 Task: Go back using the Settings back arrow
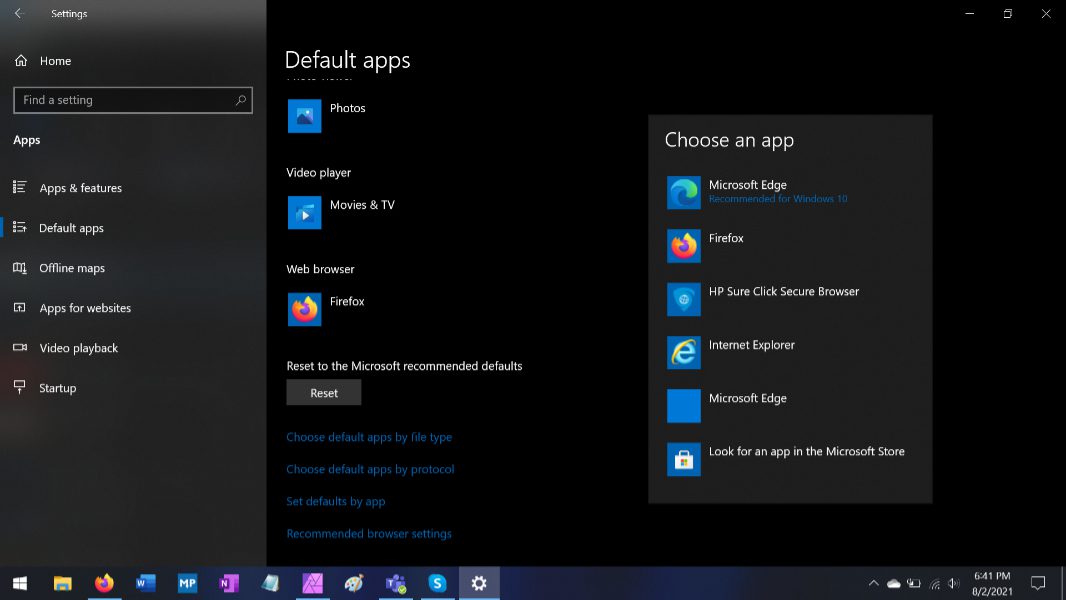[x=18, y=14]
